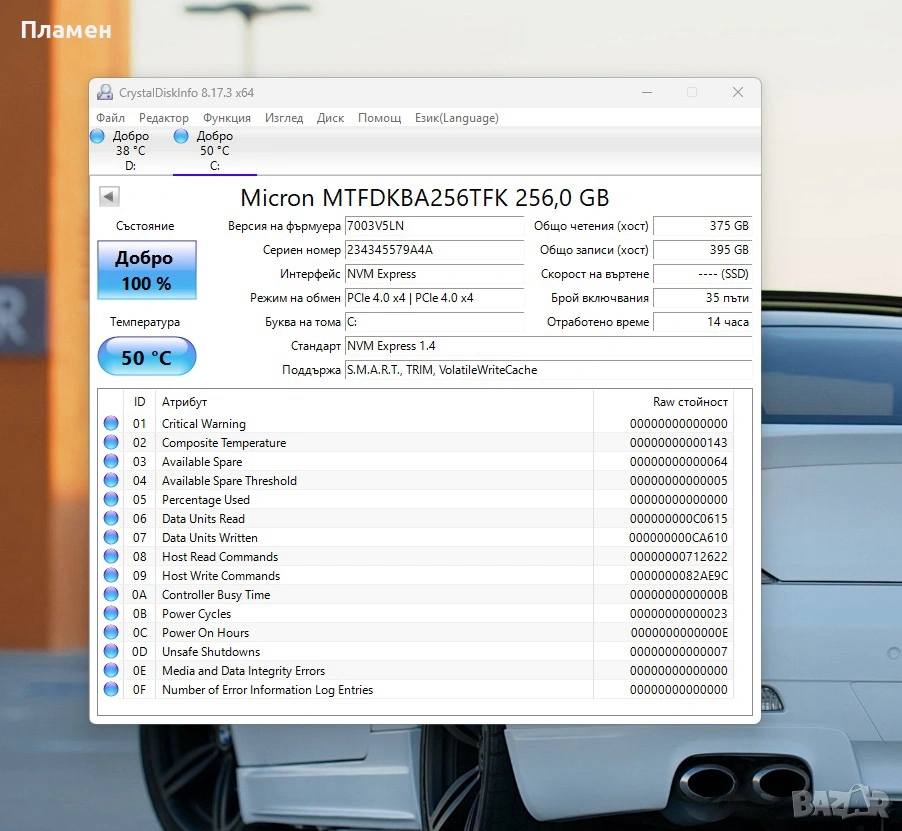This screenshot has height=831, width=902.
Task: Select the drive C: disk tab
Action: [x=214, y=151]
